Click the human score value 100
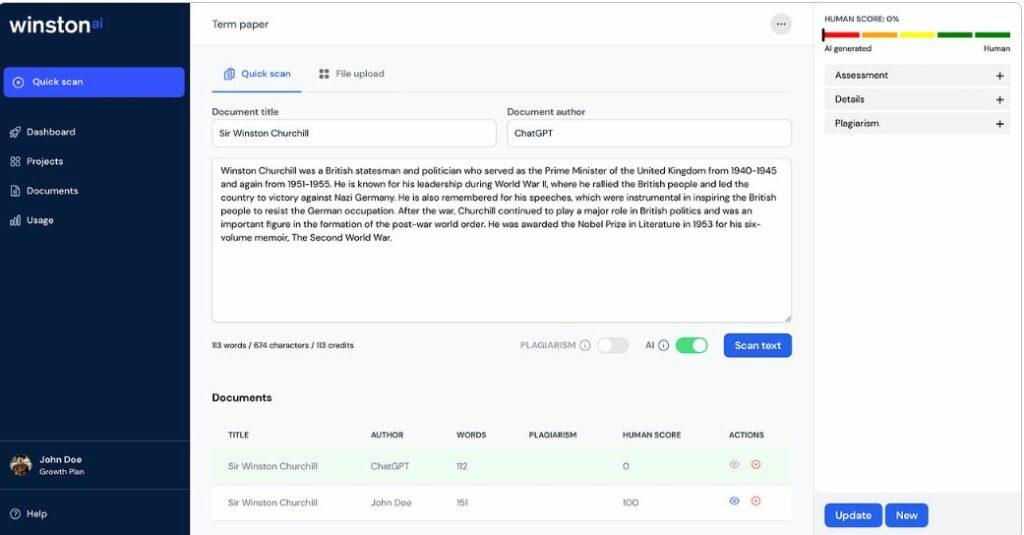The height and width of the screenshot is (535, 1024). [630, 503]
